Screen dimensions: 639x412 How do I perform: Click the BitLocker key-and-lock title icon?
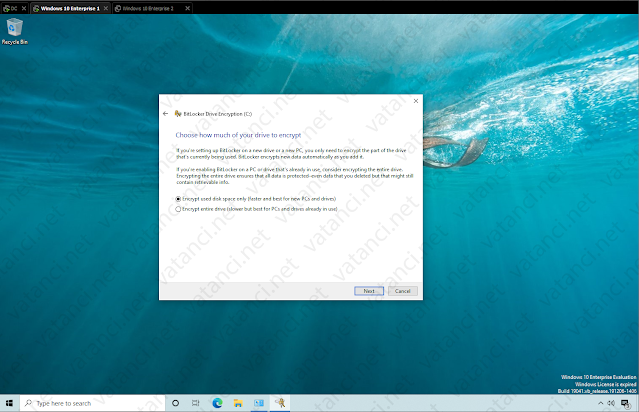tap(178, 114)
